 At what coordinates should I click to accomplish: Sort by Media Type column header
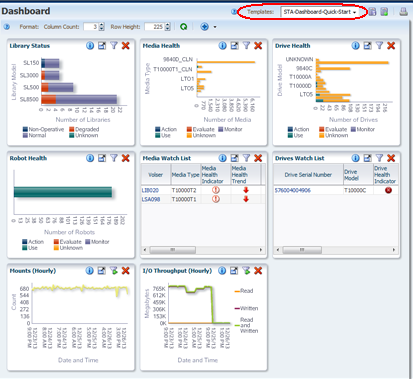[186, 175]
